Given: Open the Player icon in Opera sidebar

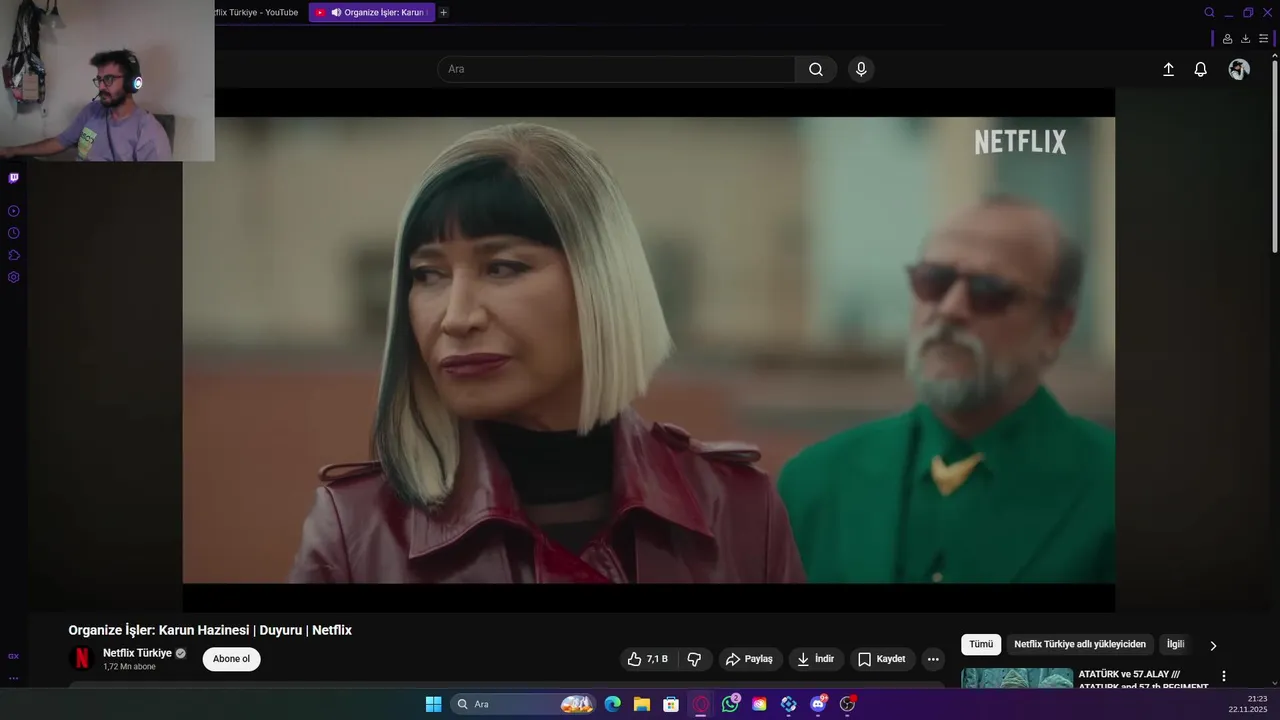Looking at the screenshot, I should tap(13, 211).
